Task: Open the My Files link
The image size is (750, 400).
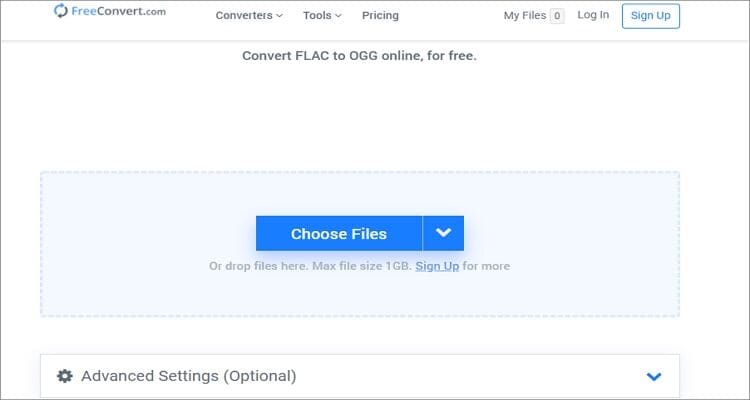Action: pyautogui.click(x=525, y=15)
